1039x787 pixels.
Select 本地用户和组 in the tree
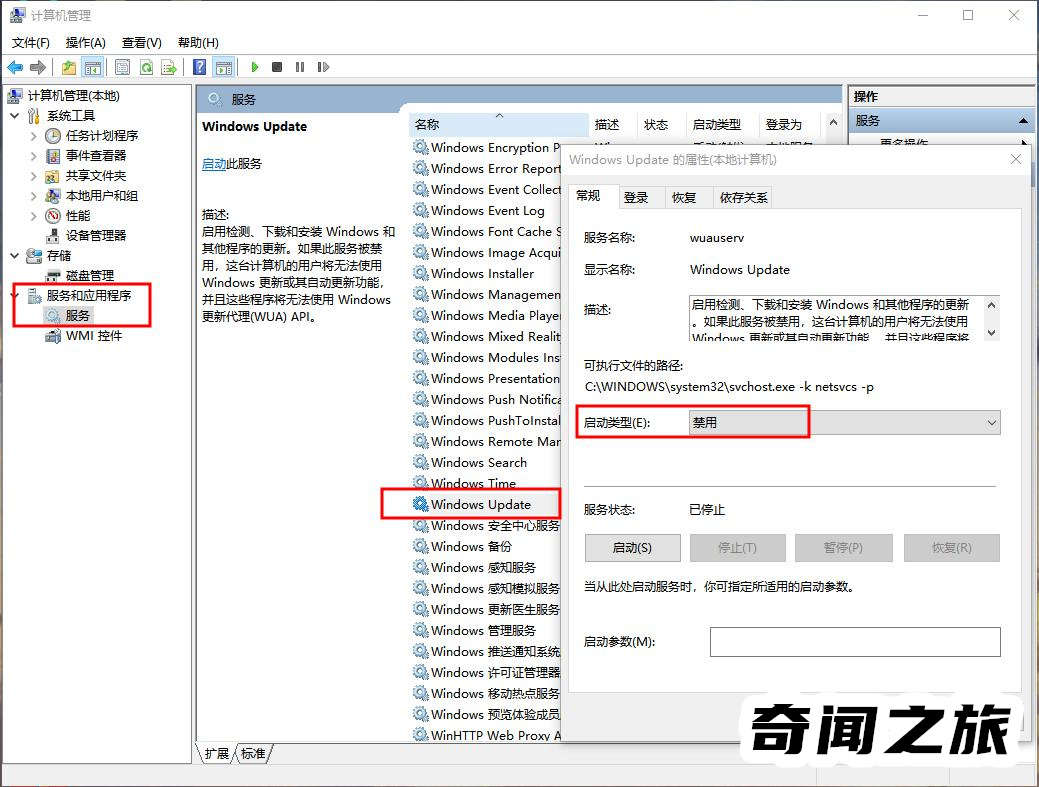click(102, 195)
